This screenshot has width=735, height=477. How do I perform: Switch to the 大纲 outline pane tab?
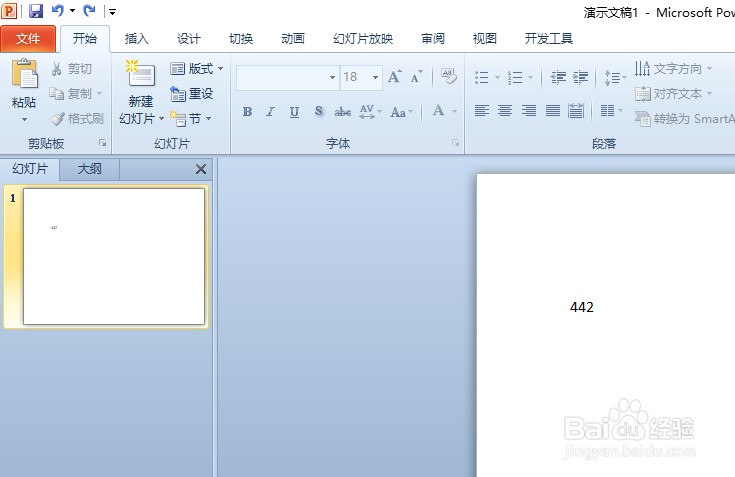[x=89, y=169]
